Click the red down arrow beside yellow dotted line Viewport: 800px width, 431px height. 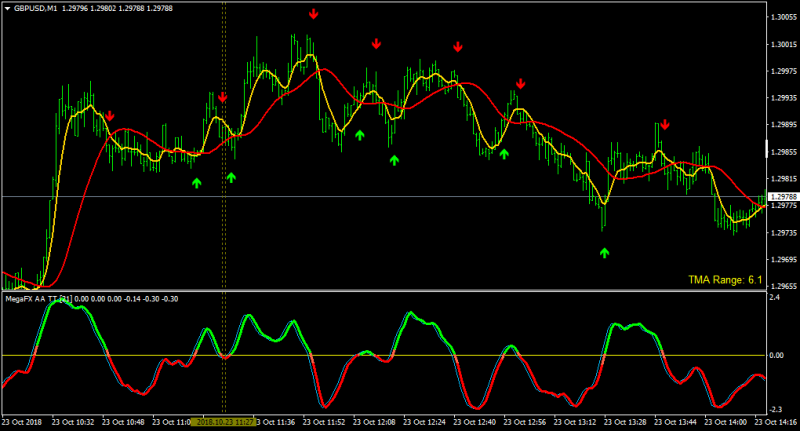tap(222, 97)
